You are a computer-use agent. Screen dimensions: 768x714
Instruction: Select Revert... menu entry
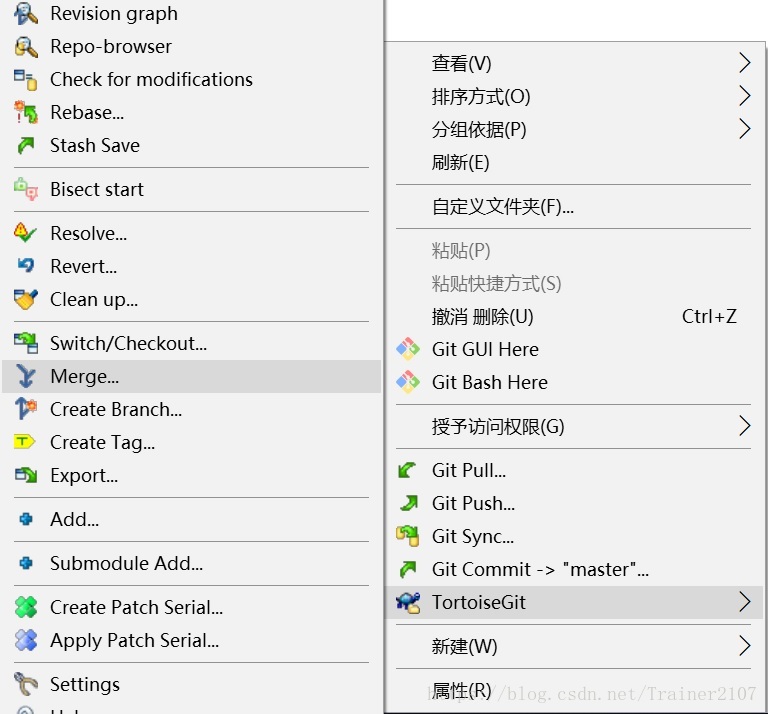(192, 266)
